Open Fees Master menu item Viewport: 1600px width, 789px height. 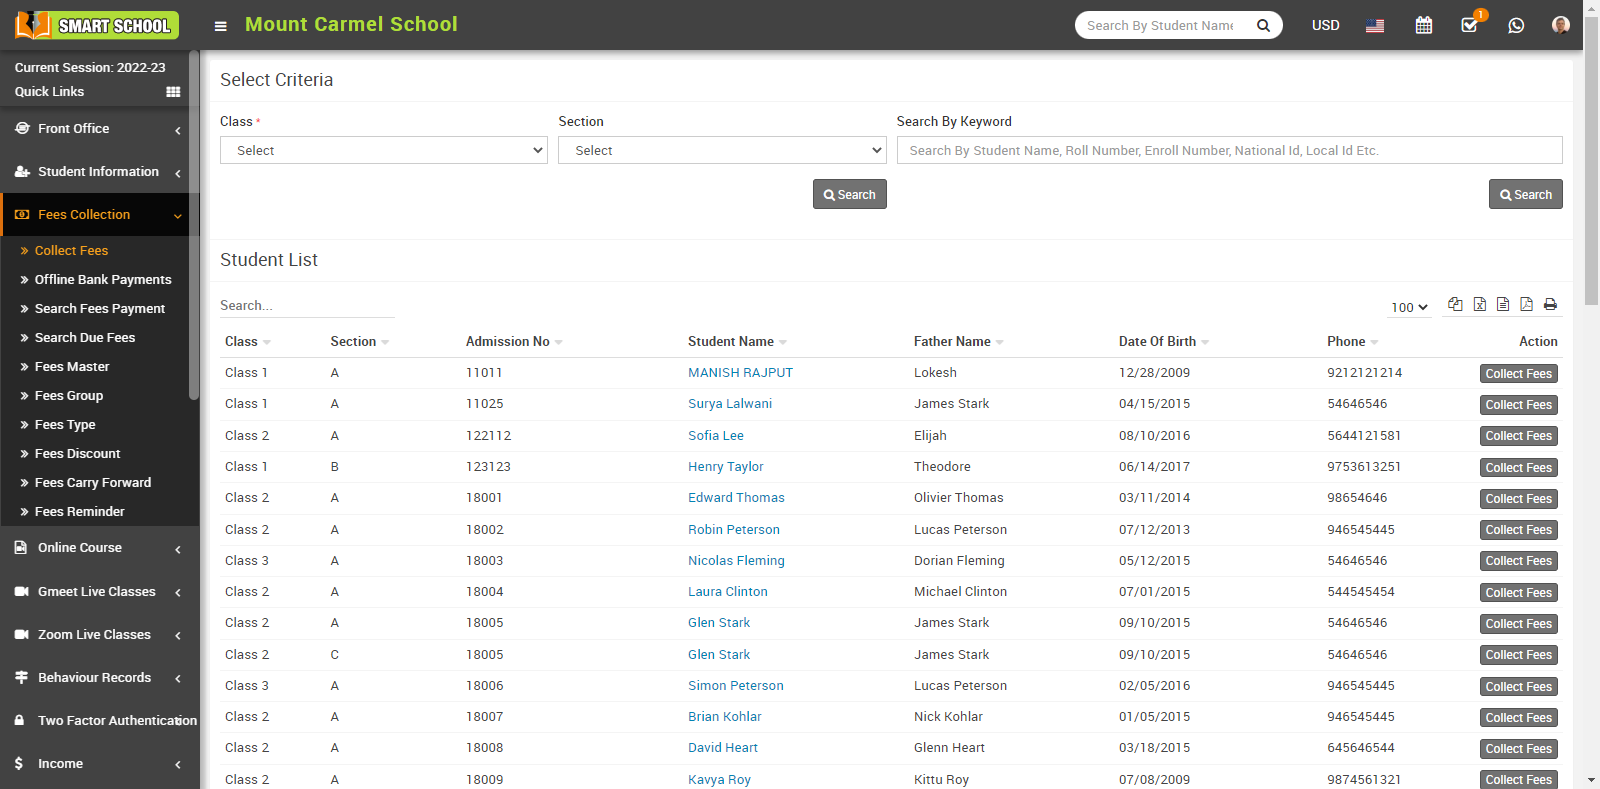click(x=72, y=367)
